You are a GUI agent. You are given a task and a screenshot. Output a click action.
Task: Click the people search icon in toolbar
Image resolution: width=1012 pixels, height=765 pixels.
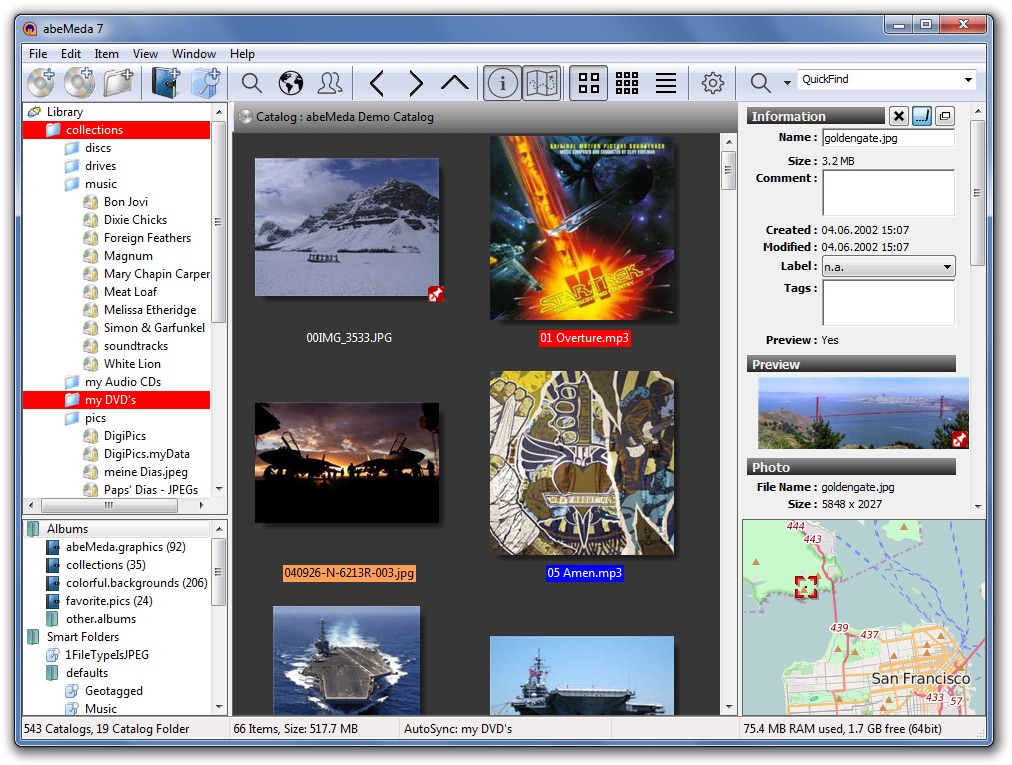click(x=330, y=83)
